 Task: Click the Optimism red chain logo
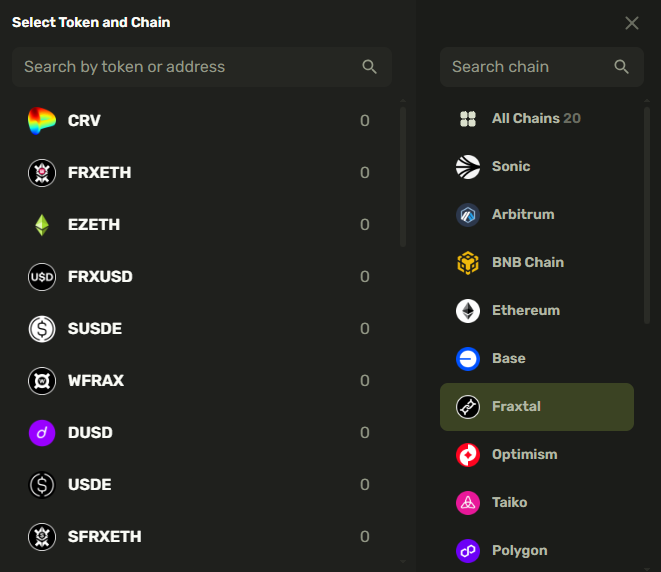coord(468,455)
